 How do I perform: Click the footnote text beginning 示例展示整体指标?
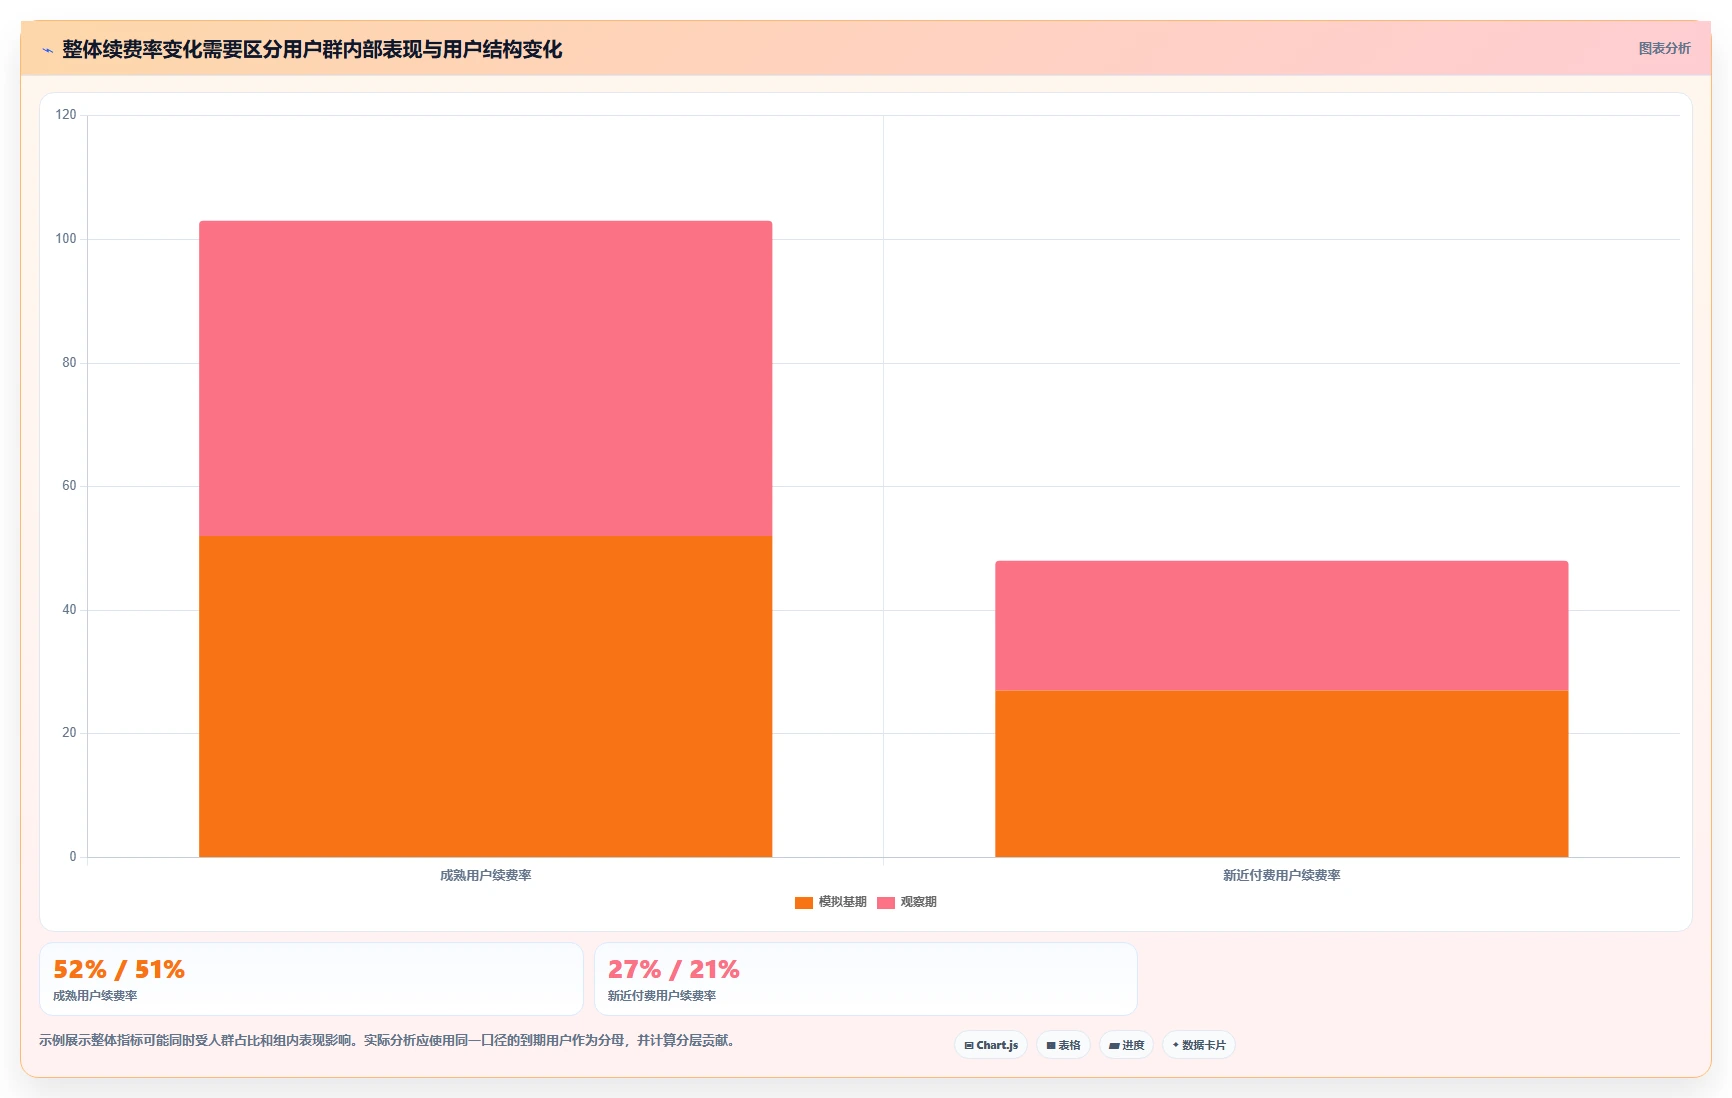[389, 1040]
